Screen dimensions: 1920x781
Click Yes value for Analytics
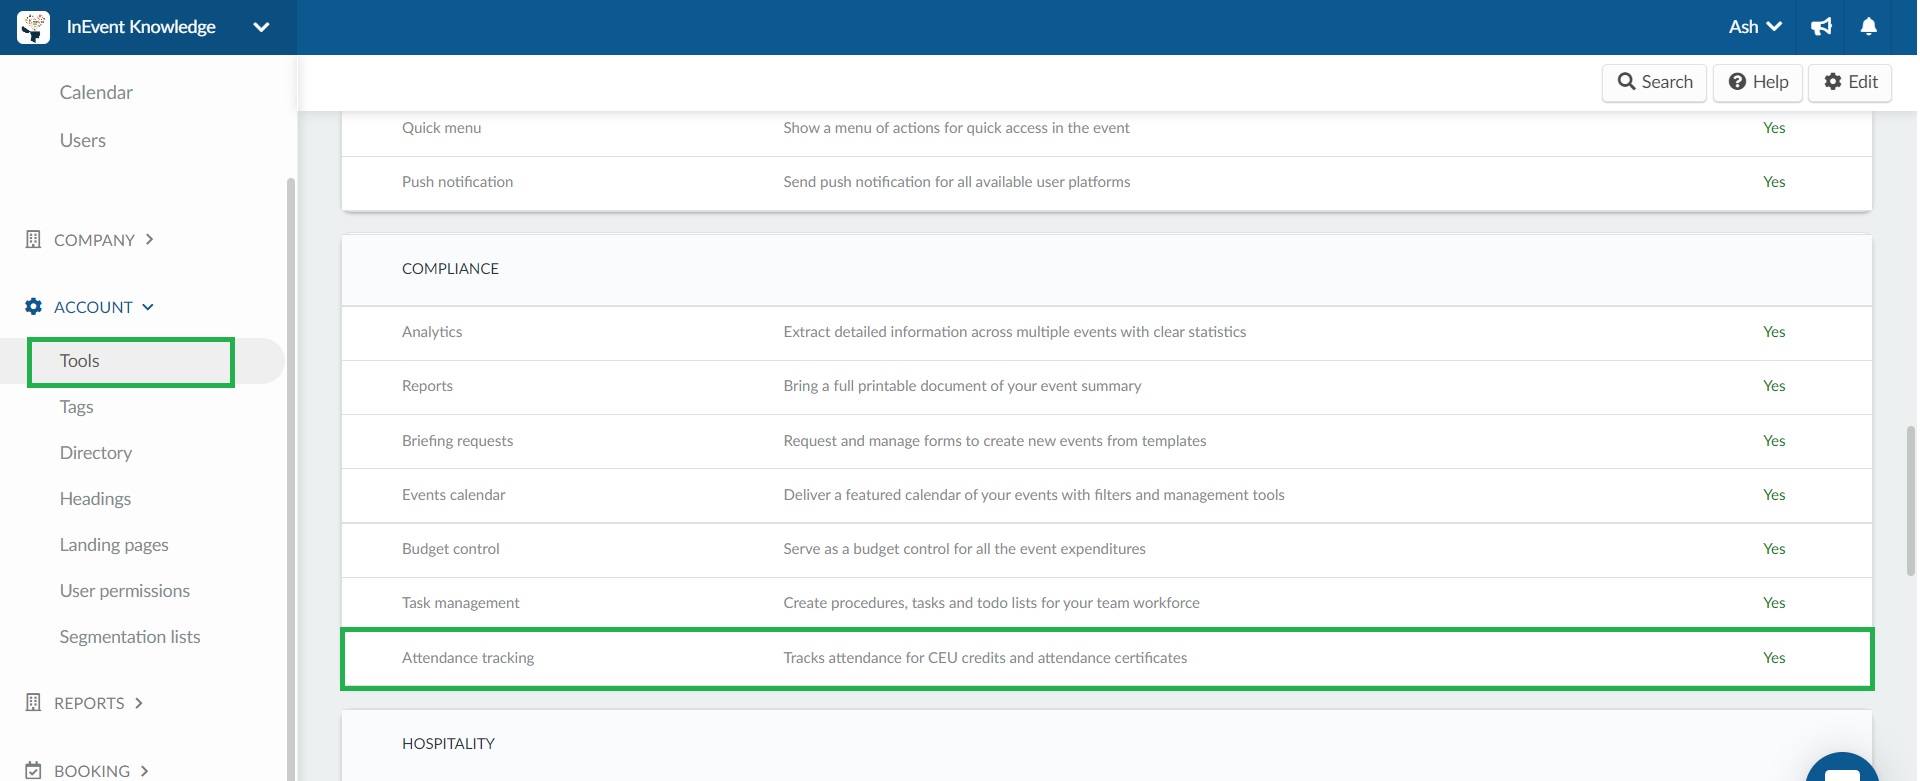click(x=1774, y=332)
